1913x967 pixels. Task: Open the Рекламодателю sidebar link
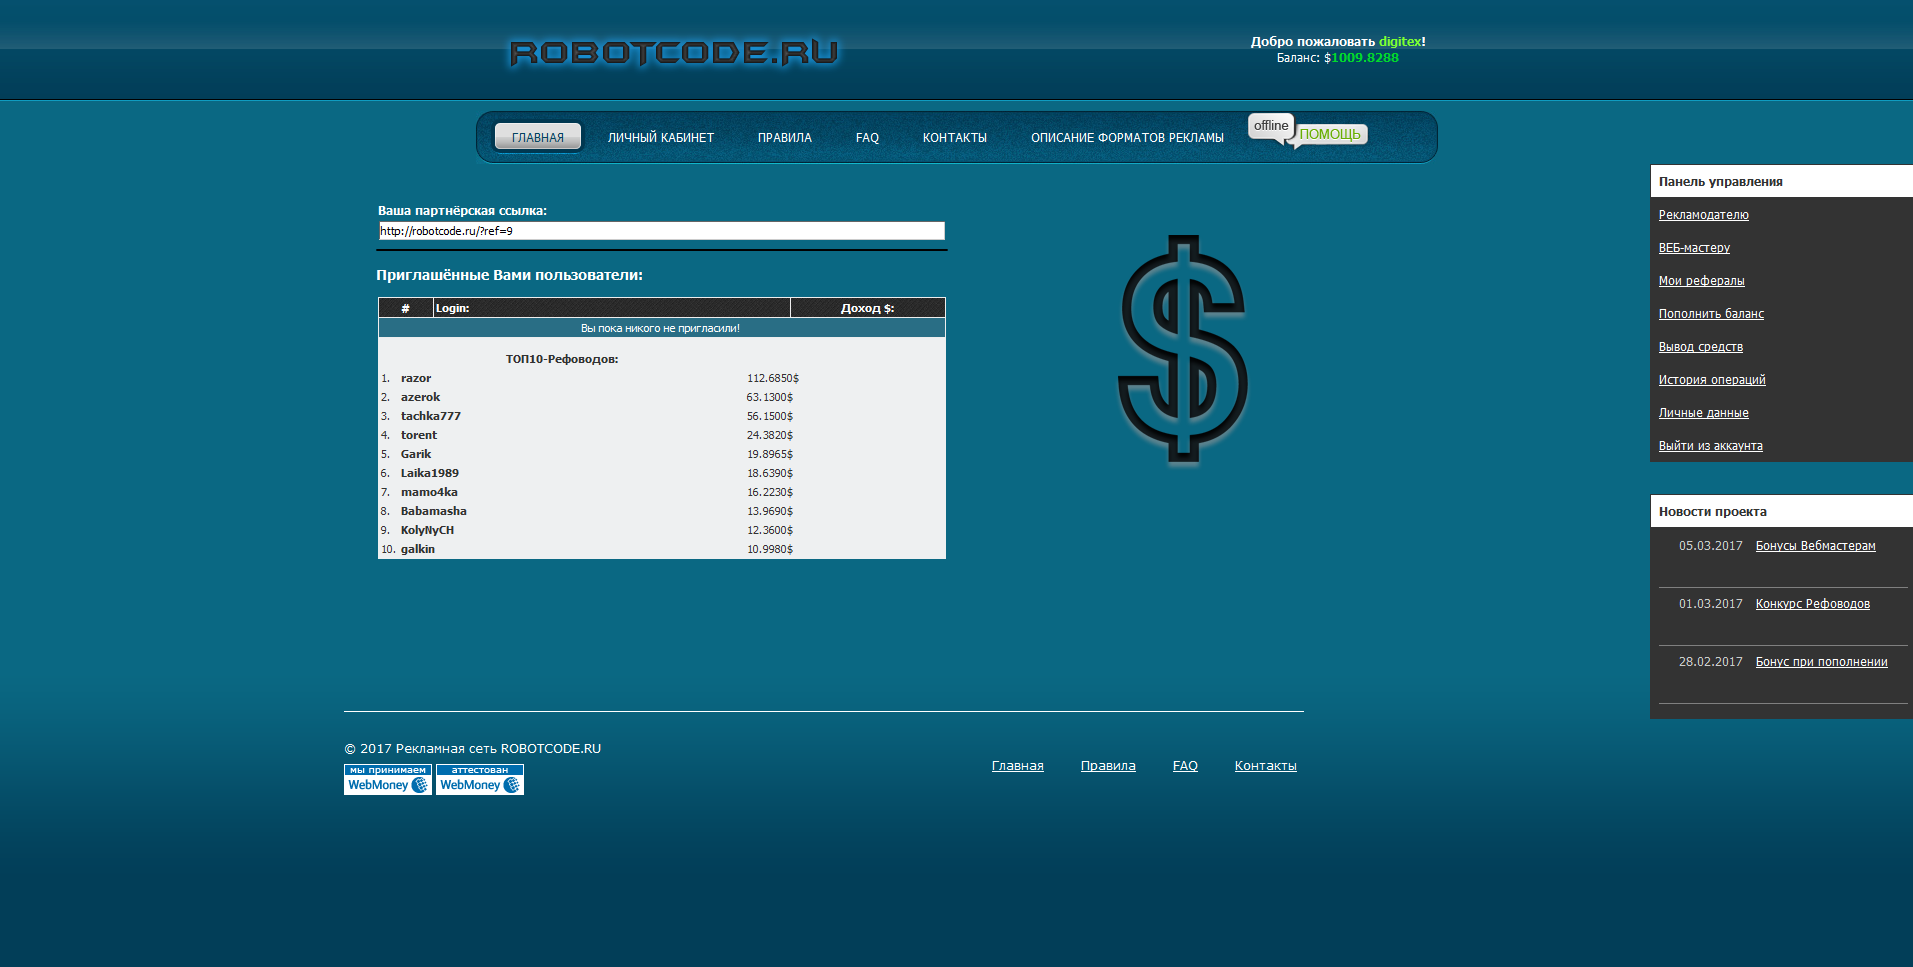pos(1703,215)
